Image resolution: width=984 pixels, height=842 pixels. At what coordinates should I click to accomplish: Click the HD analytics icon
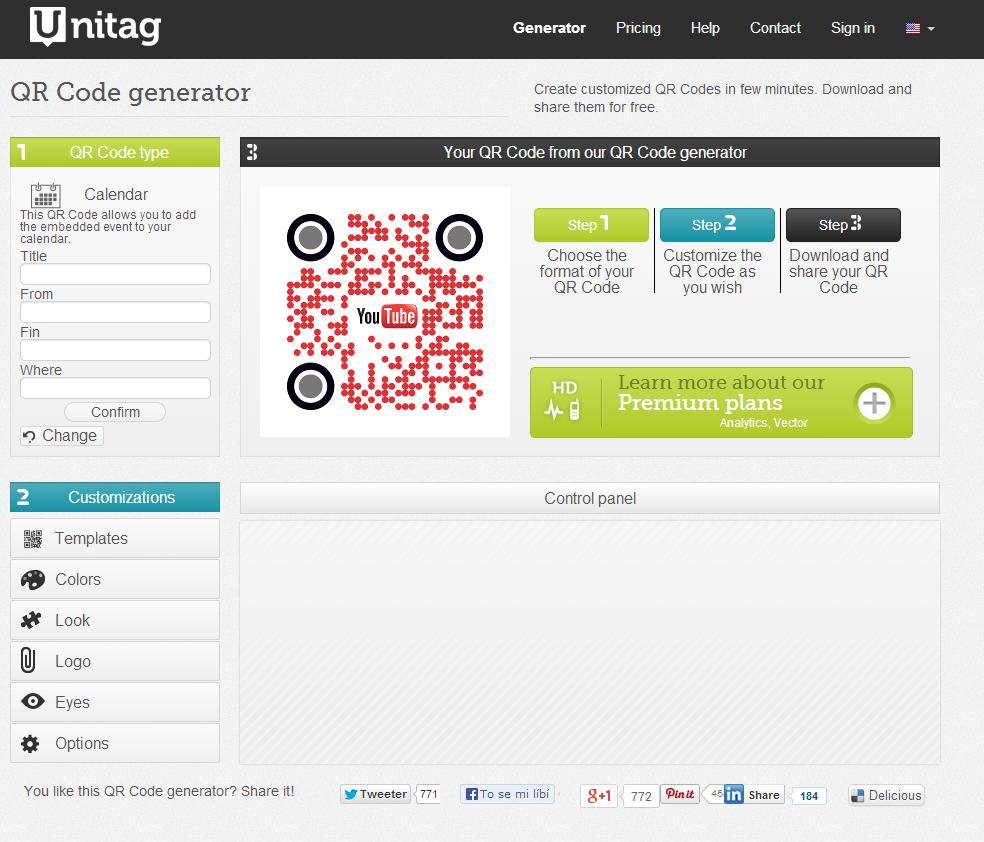click(563, 400)
